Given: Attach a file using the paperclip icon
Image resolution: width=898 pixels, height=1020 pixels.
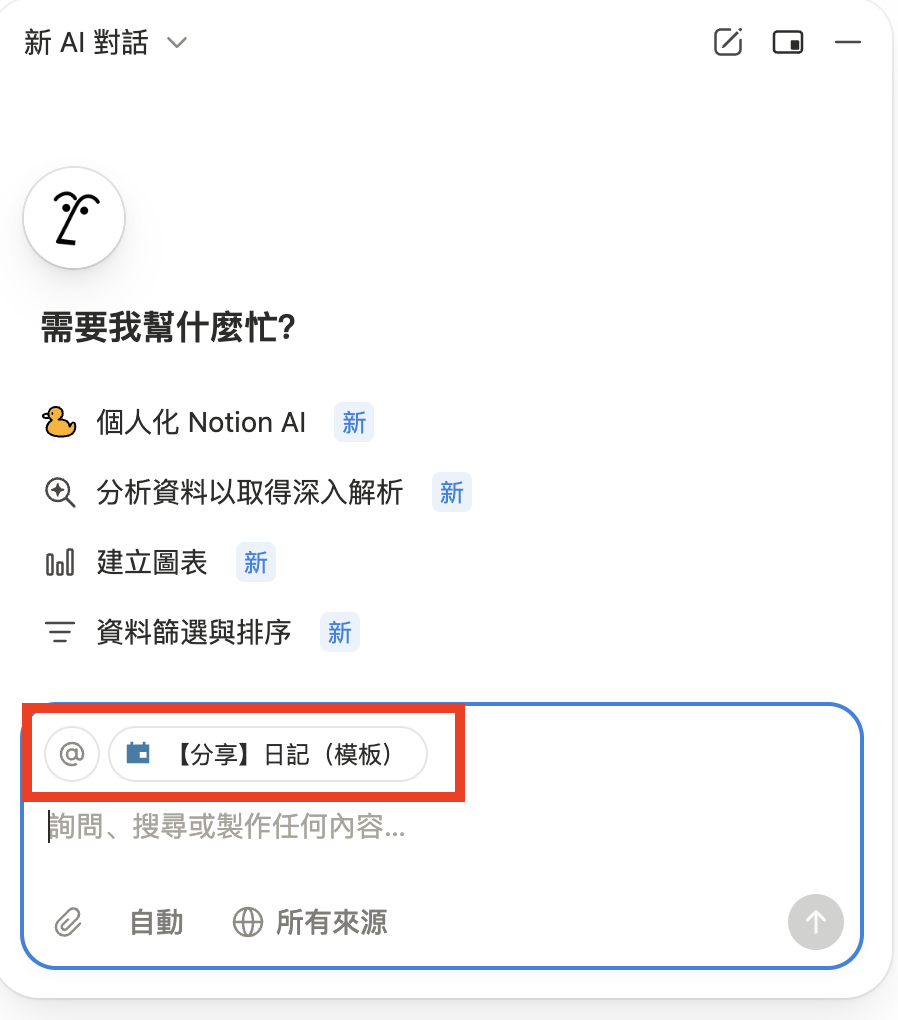Looking at the screenshot, I should point(67,921).
